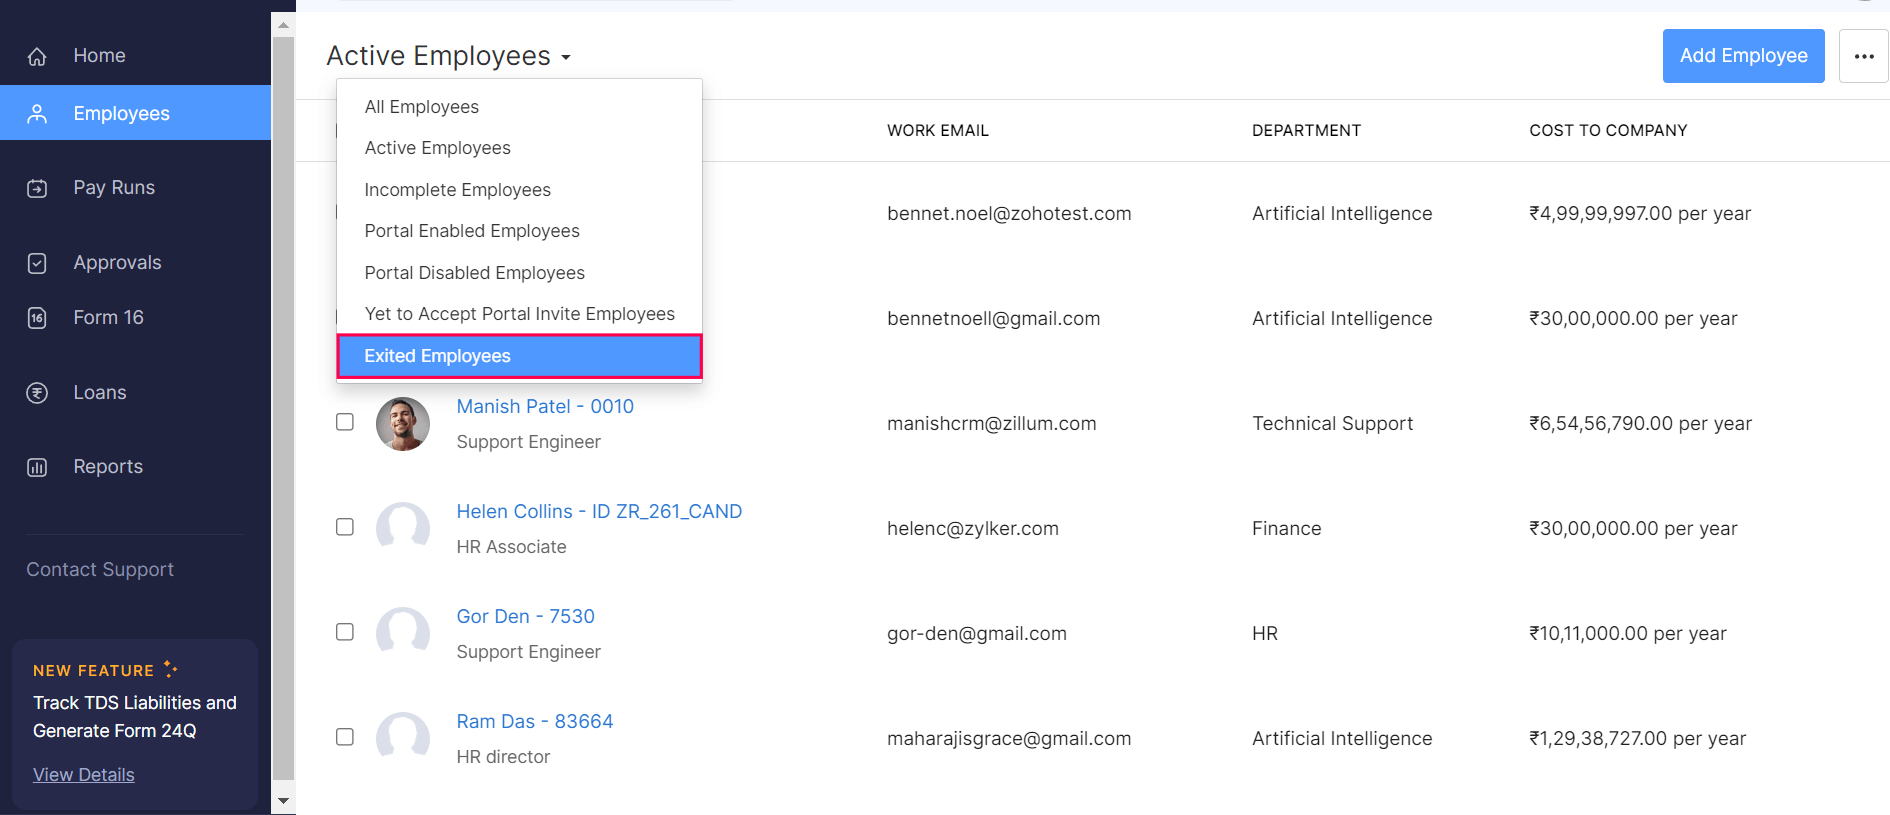Select Incomplete Employees filter option

(520, 190)
